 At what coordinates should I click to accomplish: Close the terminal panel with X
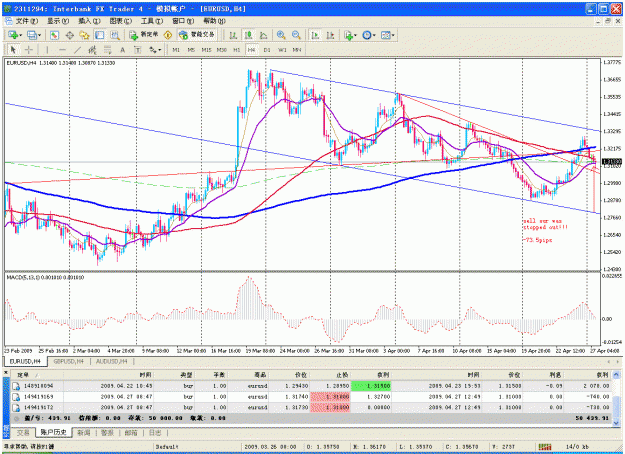pos(6,372)
